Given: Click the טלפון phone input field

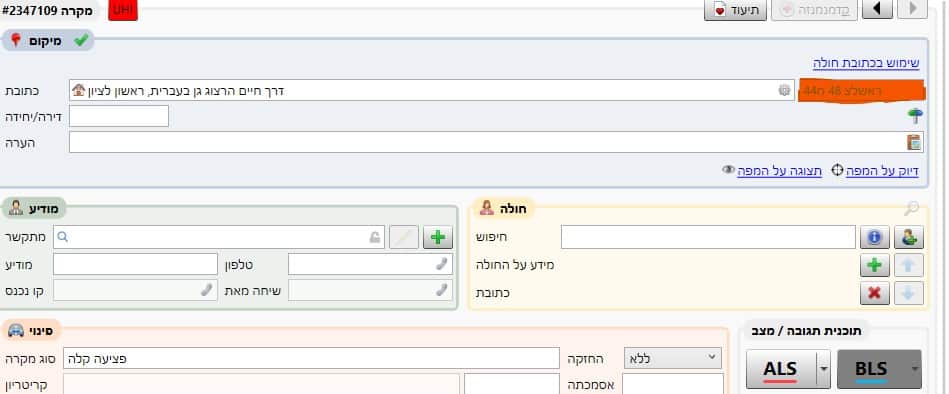Looking at the screenshot, I should pos(370,264).
